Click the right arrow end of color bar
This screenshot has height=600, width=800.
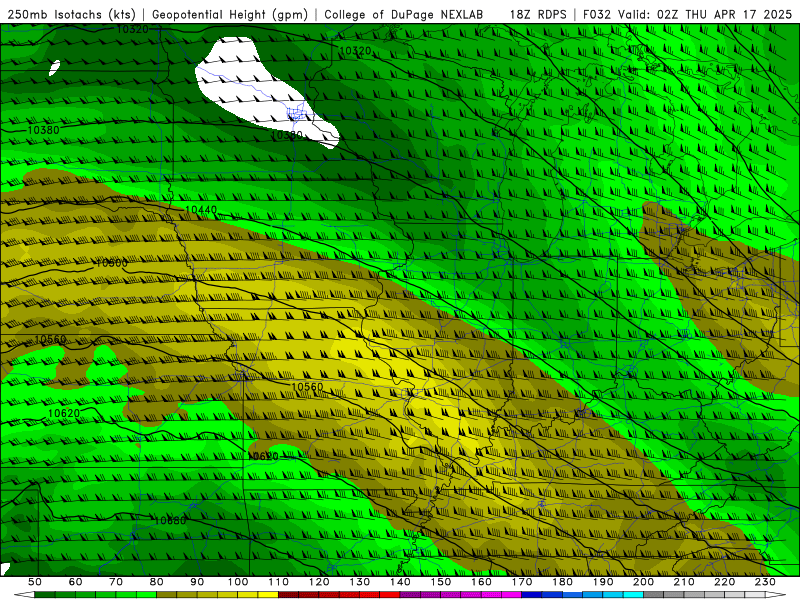[776, 595]
